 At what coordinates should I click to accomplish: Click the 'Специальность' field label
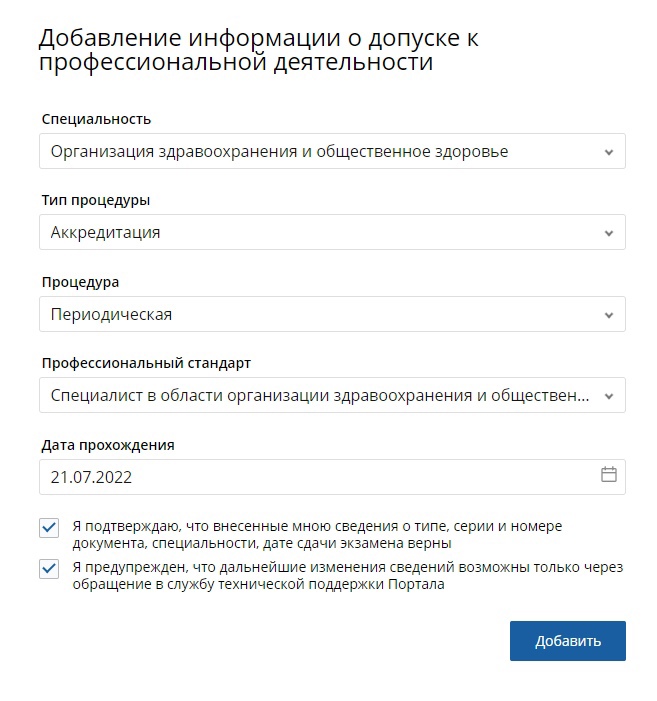tap(96, 119)
